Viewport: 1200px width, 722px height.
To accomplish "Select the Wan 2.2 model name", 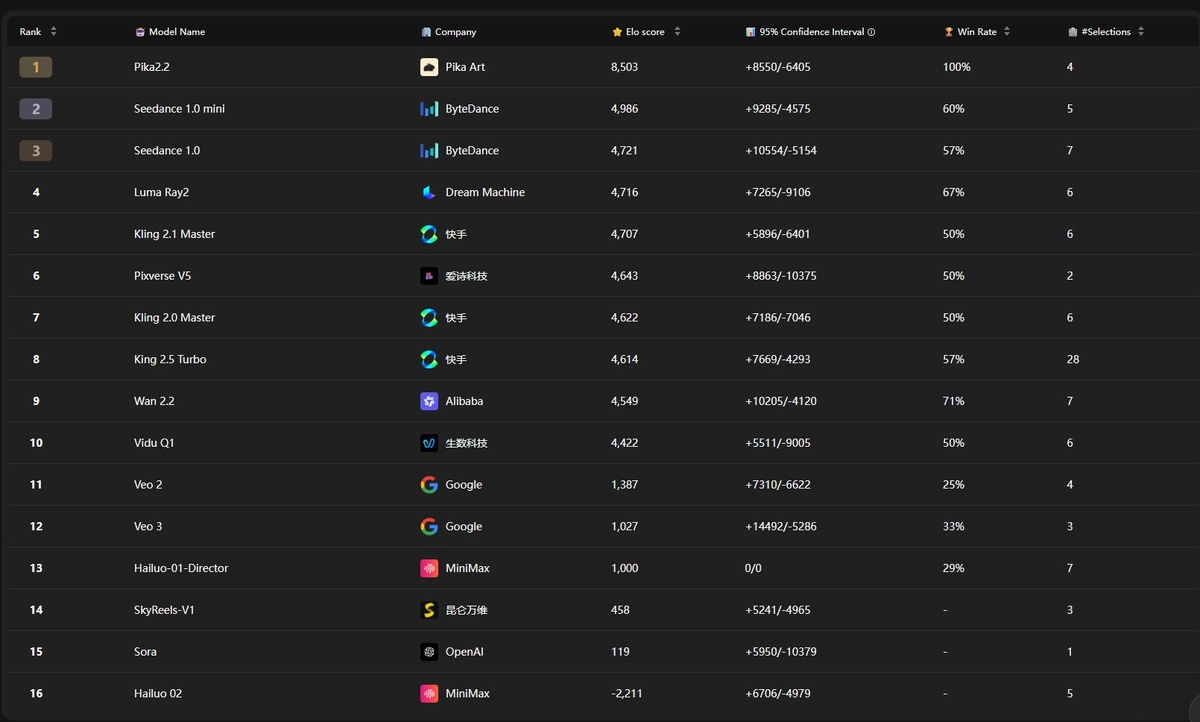I will pyautogui.click(x=155, y=401).
